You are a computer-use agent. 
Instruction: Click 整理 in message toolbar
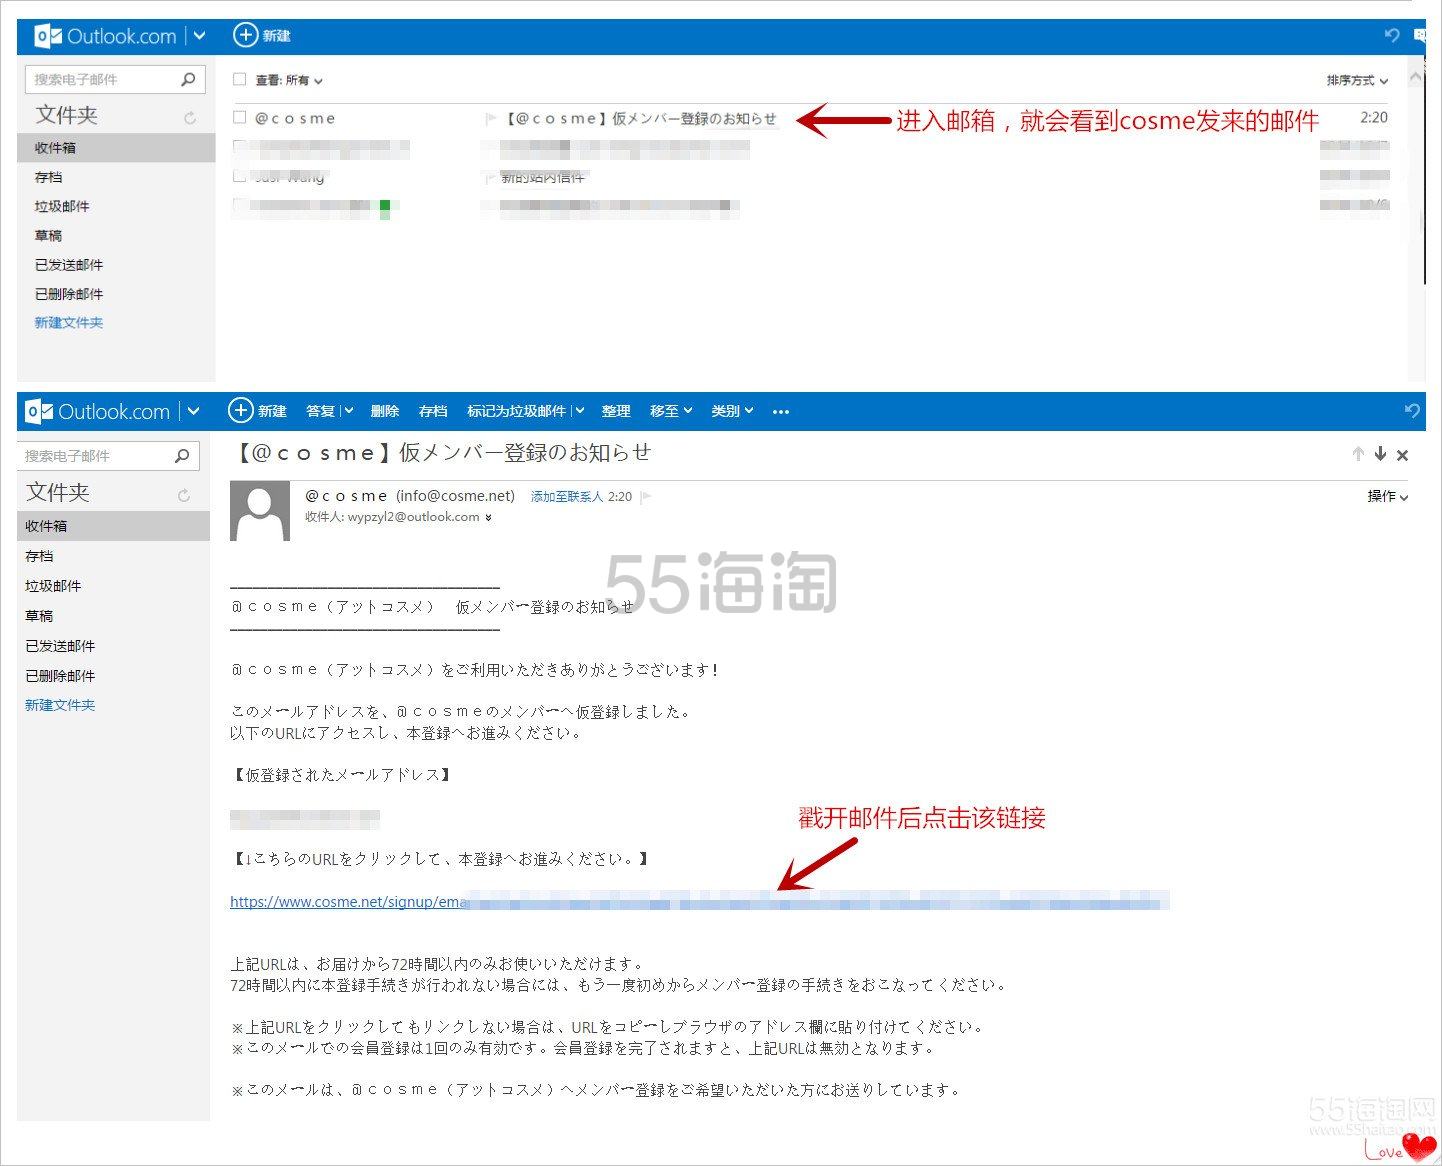coord(616,411)
